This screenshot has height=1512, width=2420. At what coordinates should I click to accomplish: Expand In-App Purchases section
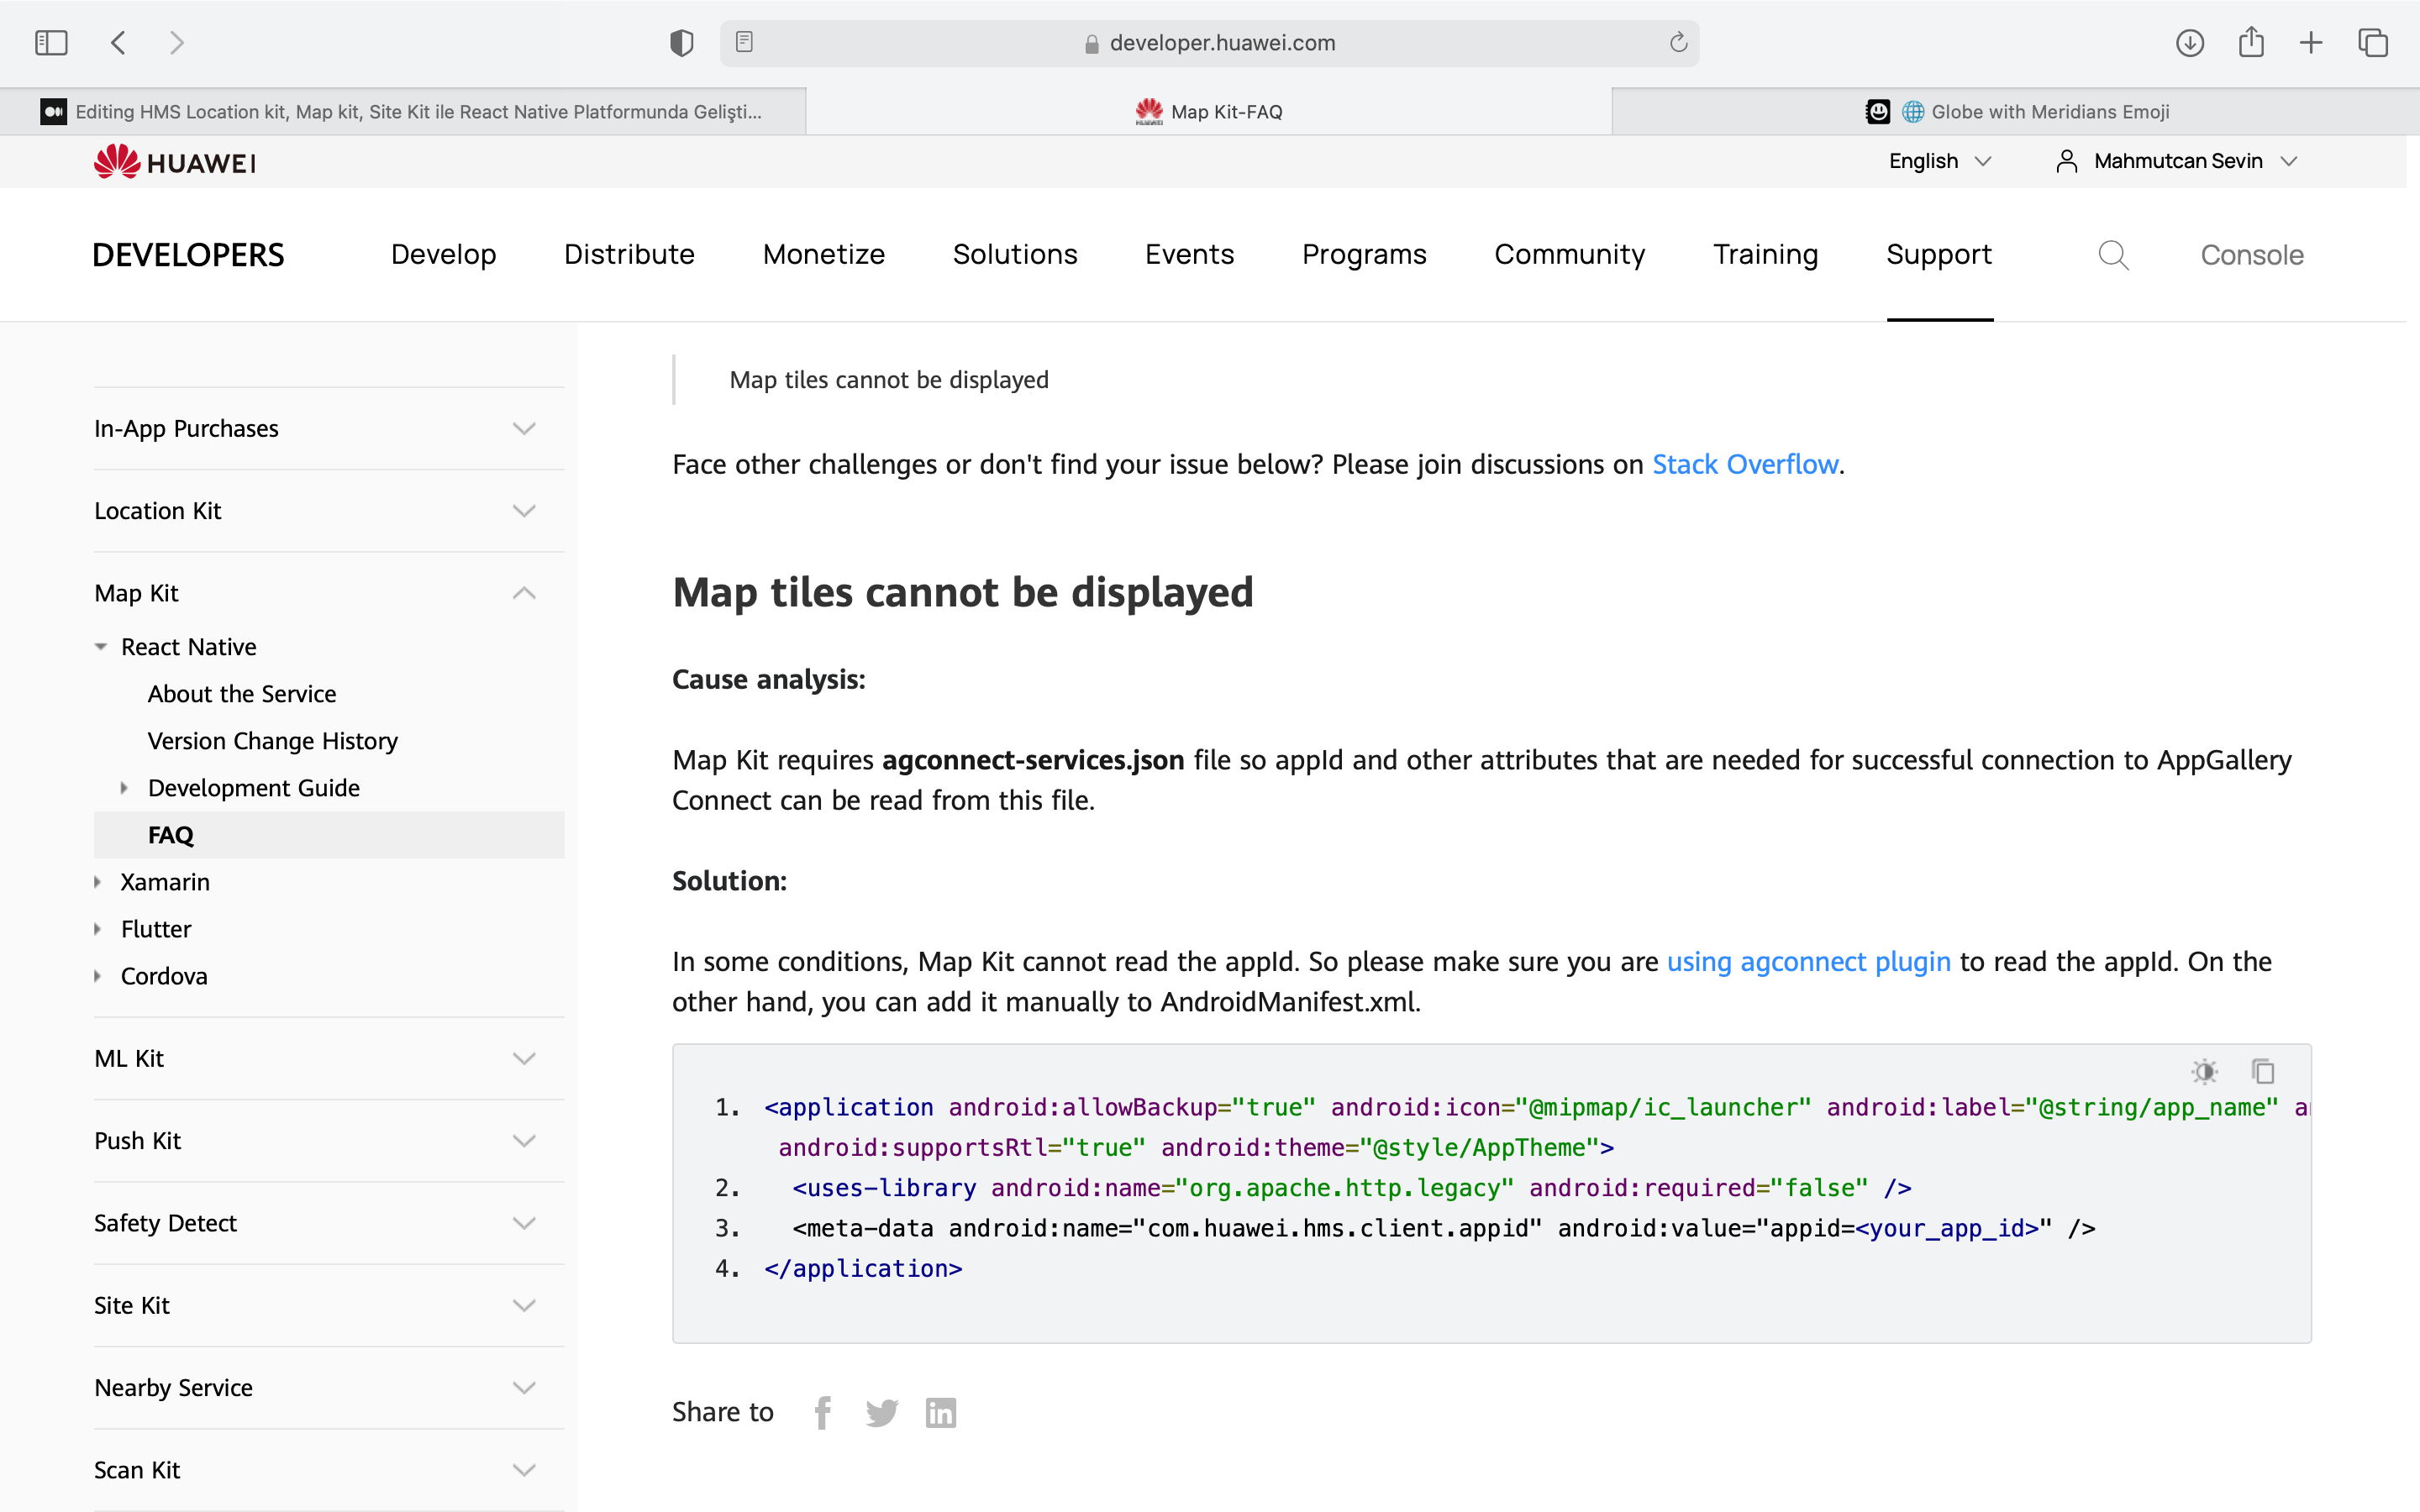pyautogui.click(x=329, y=428)
